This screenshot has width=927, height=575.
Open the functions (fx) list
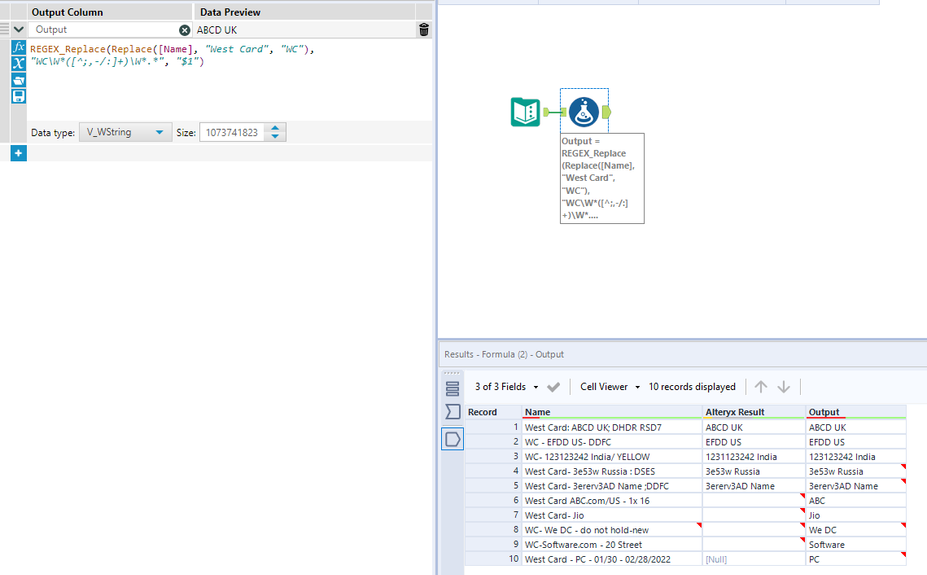(x=18, y=47)
